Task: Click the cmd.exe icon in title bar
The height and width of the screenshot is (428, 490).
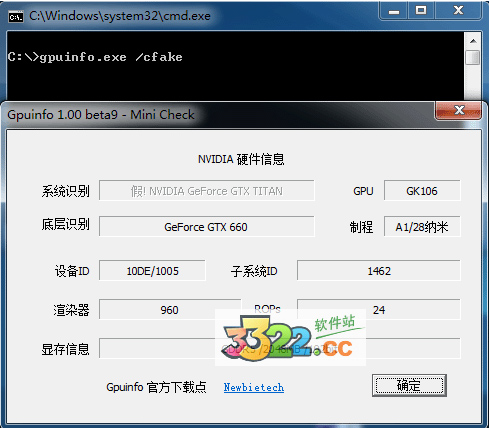Action: pos(16,16)
